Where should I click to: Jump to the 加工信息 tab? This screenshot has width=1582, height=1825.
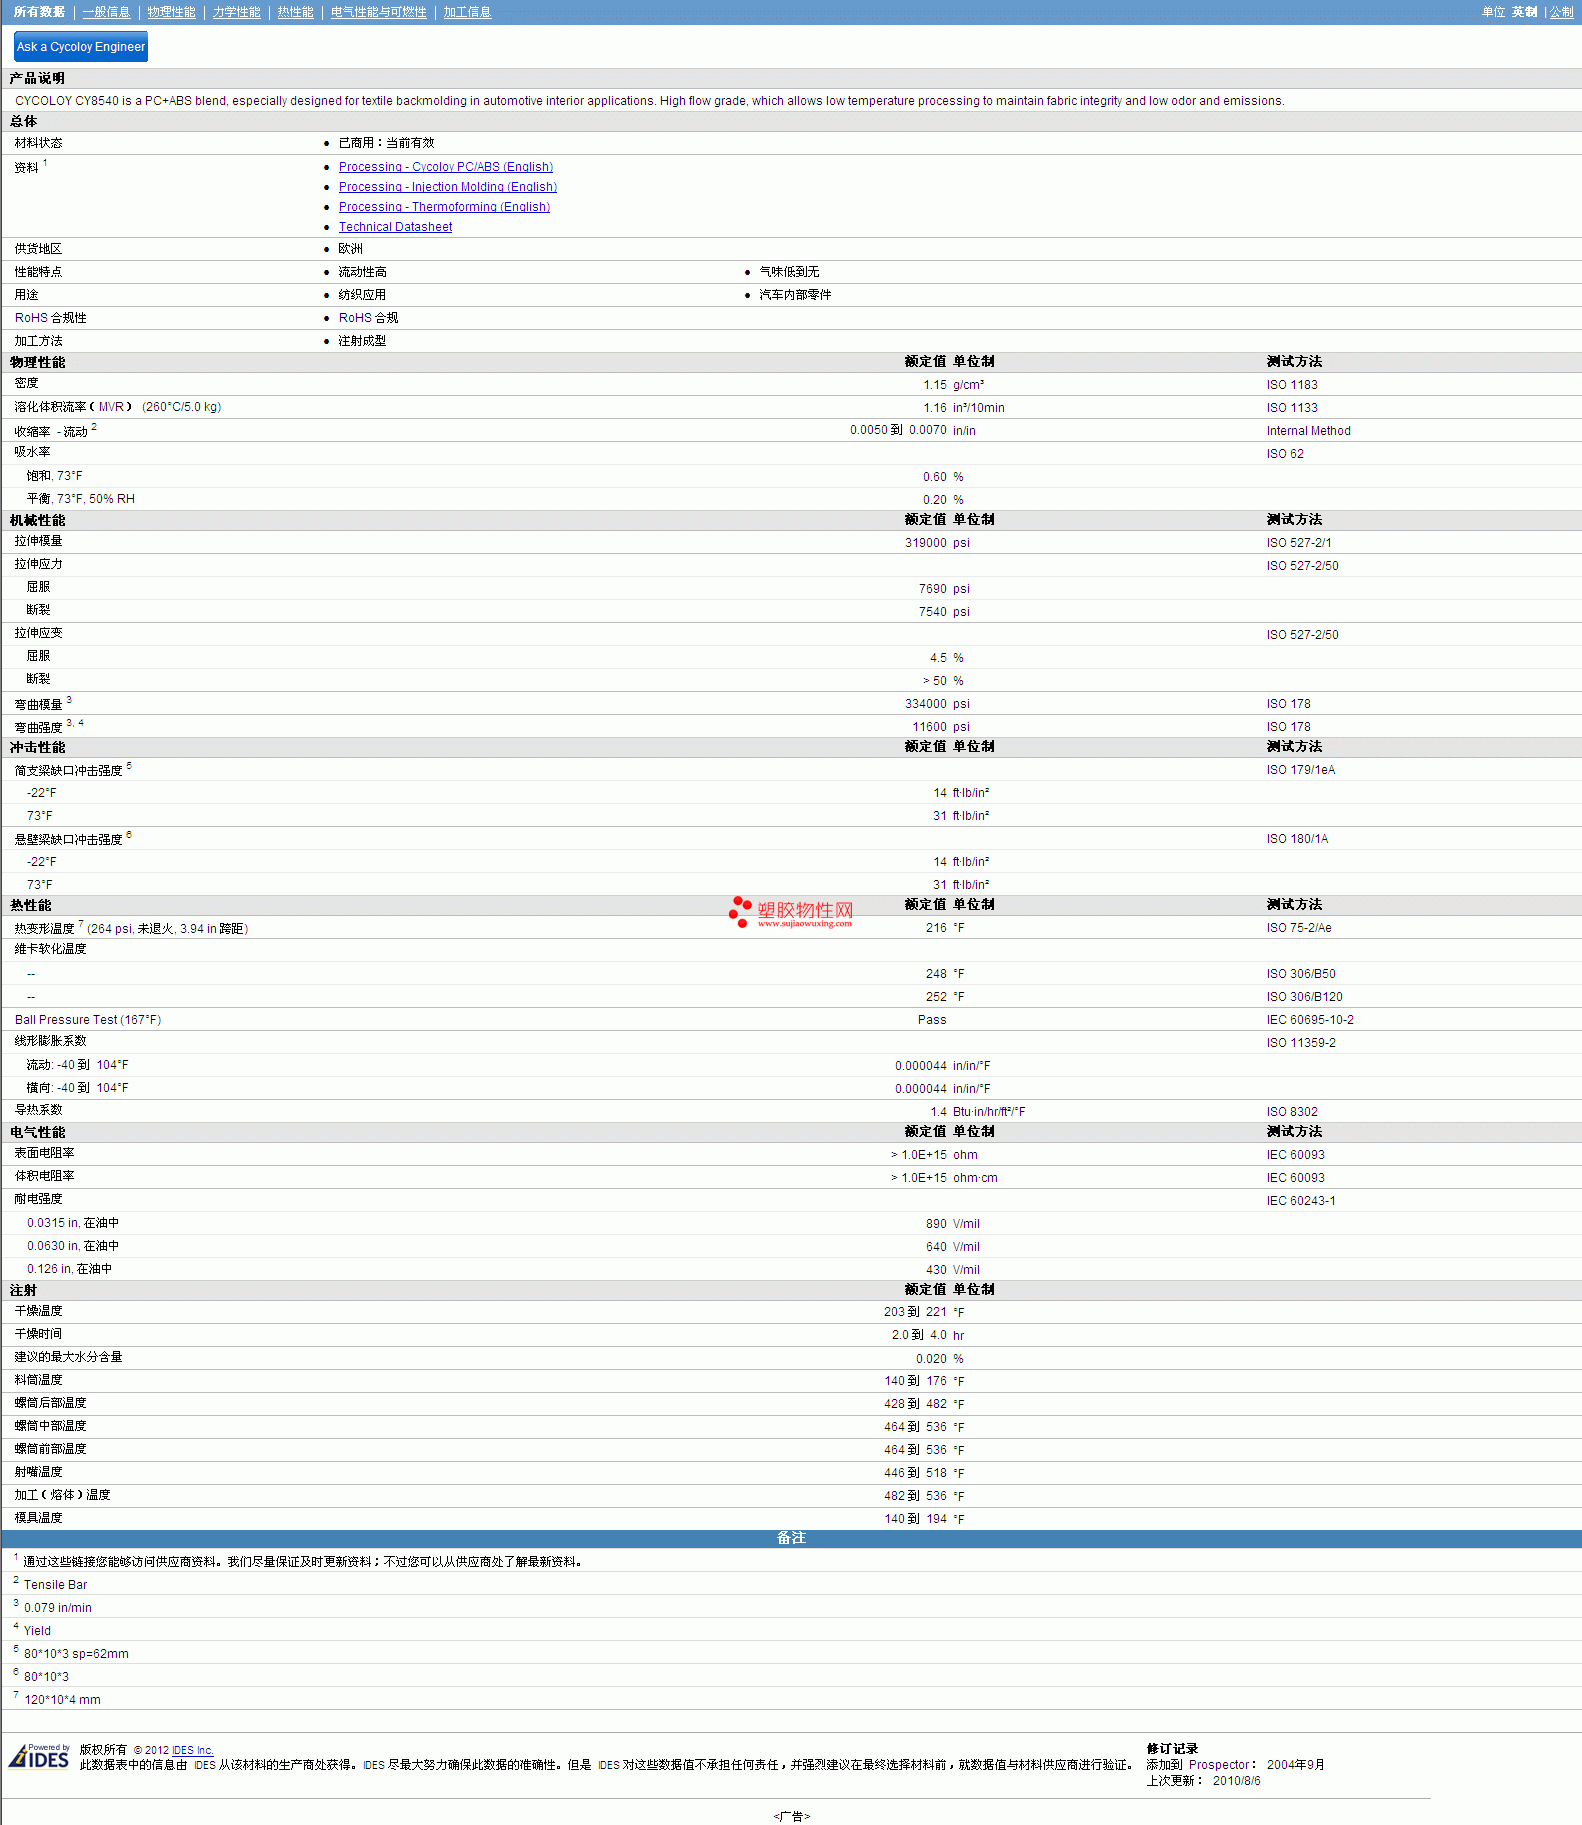coord(467,12)
